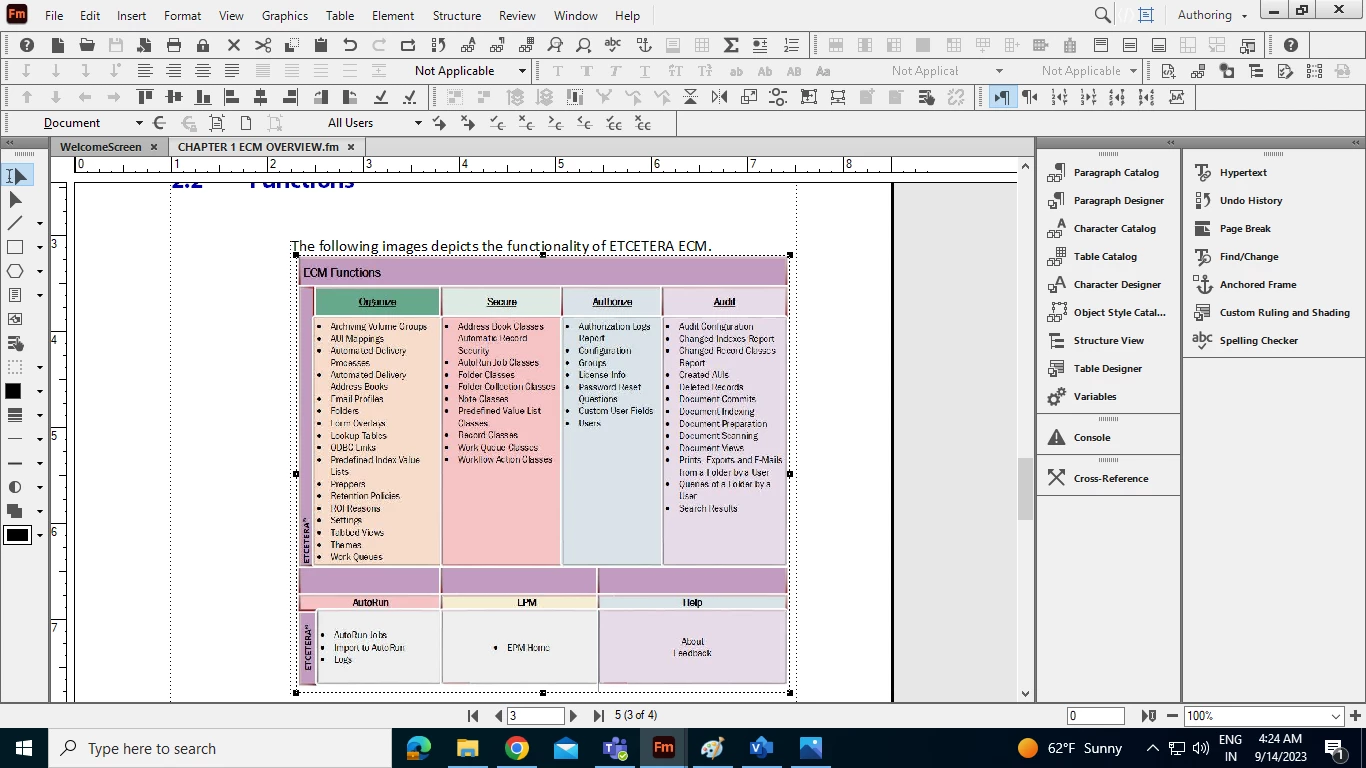
Task: Select the Text Frame tool
Action: [x=16, y=295]
